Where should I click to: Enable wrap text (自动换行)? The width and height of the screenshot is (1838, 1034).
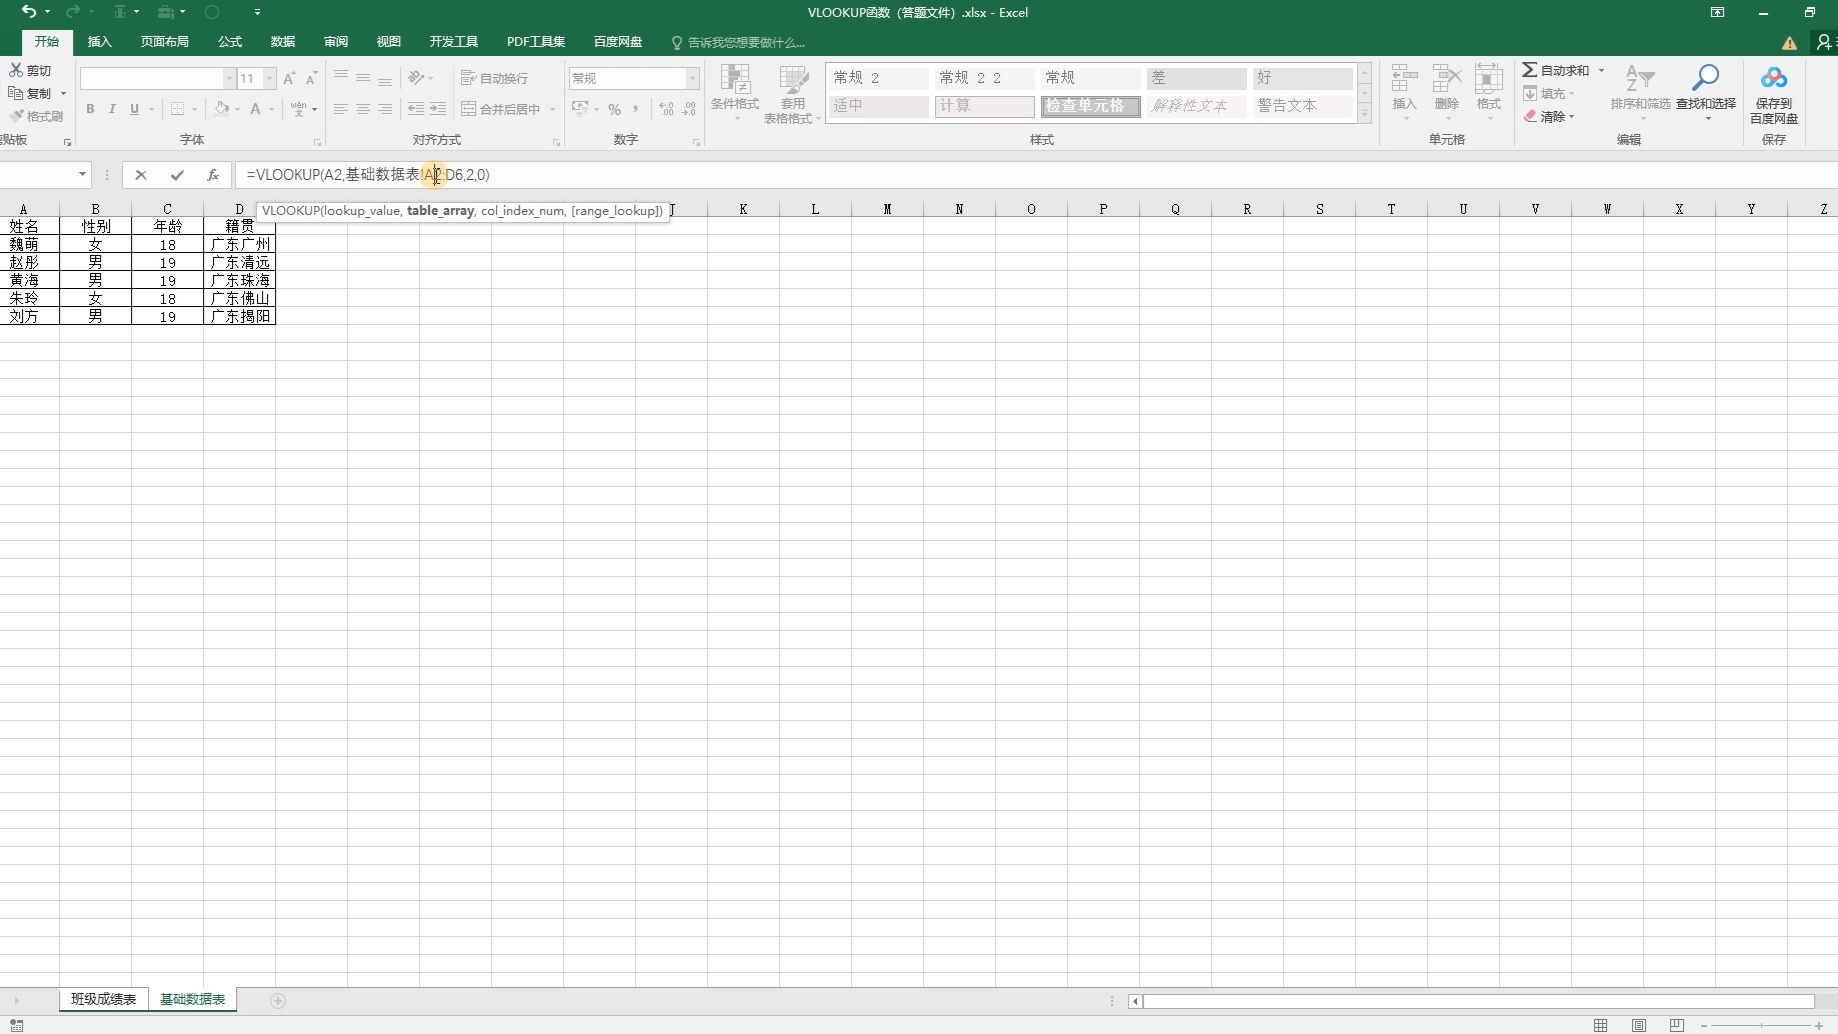(x=494, y=78)
